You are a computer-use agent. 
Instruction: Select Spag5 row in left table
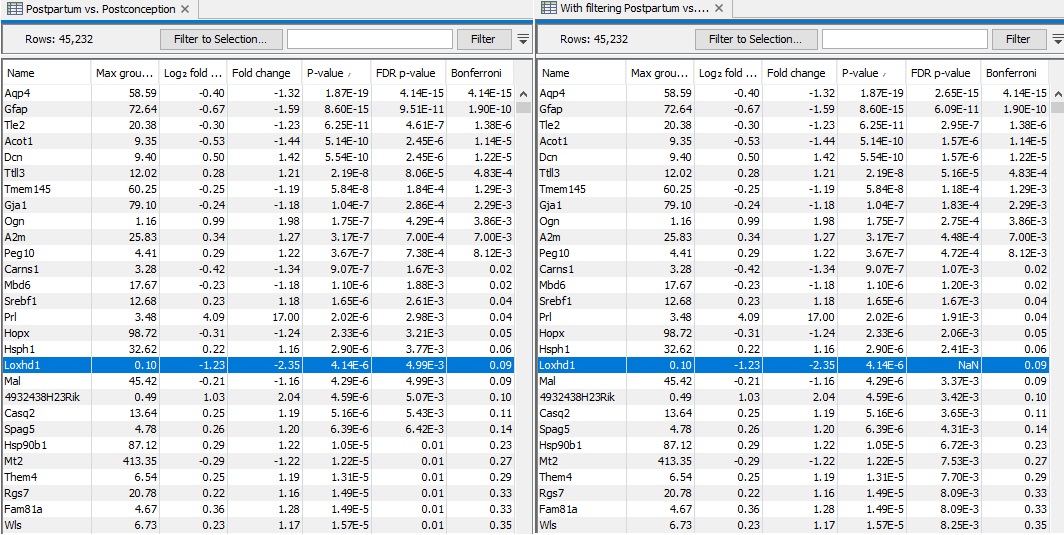(x=259, y=430)
